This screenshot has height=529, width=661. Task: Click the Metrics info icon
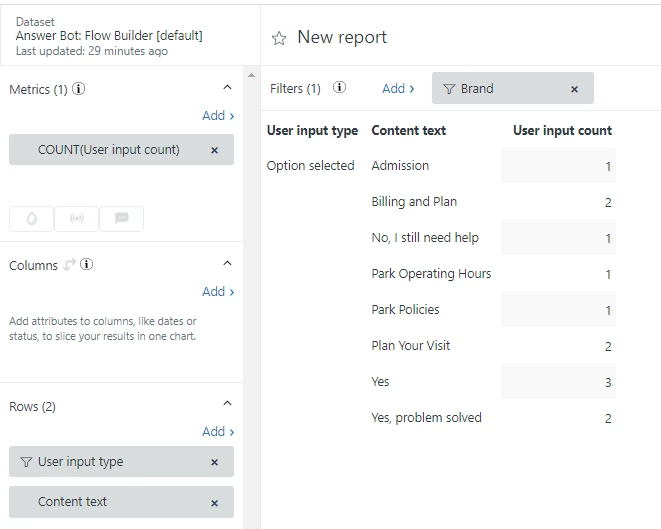tap(79, 89)
